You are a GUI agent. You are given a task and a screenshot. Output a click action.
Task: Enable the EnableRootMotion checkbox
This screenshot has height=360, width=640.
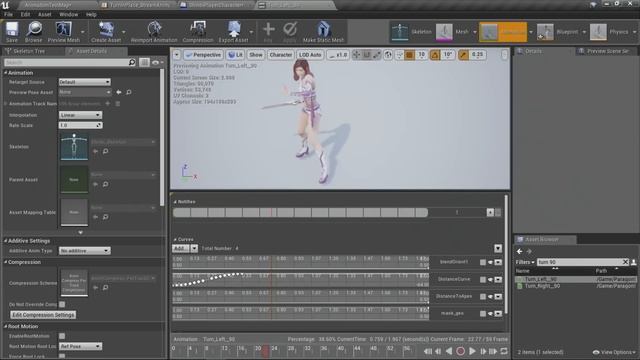point(62,336)
